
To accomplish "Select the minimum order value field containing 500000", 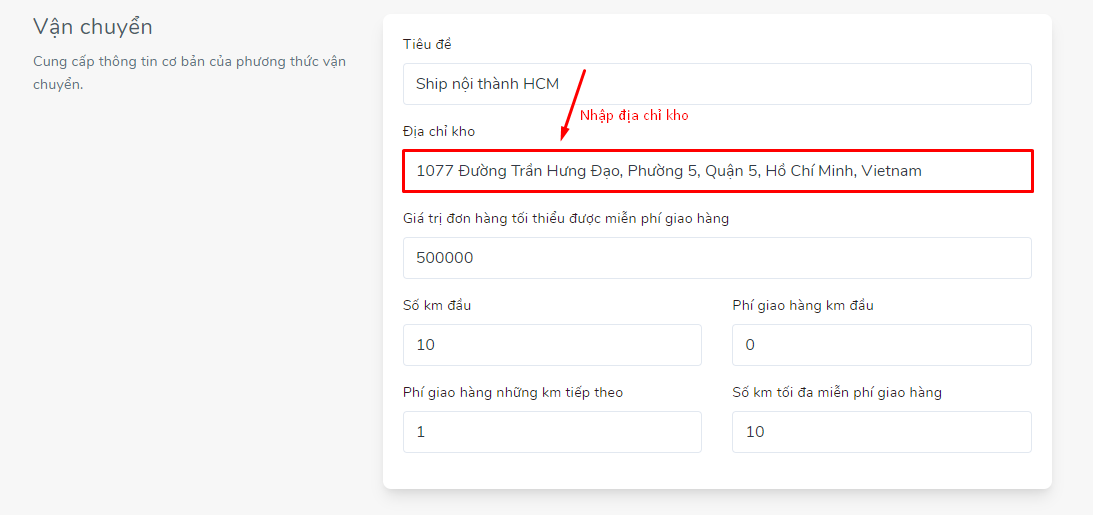I will [x=717, y=258].
